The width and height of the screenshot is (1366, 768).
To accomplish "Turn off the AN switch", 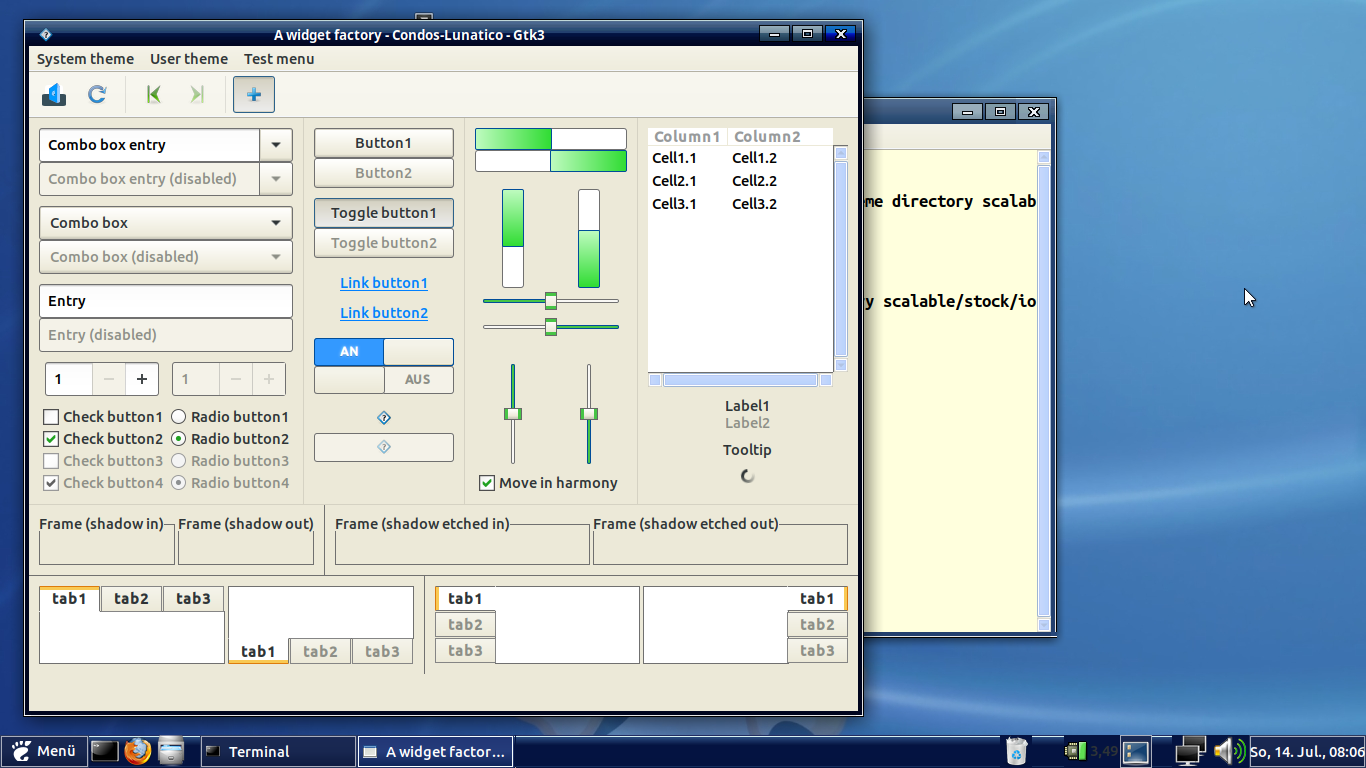I will (x=384, y=352).
